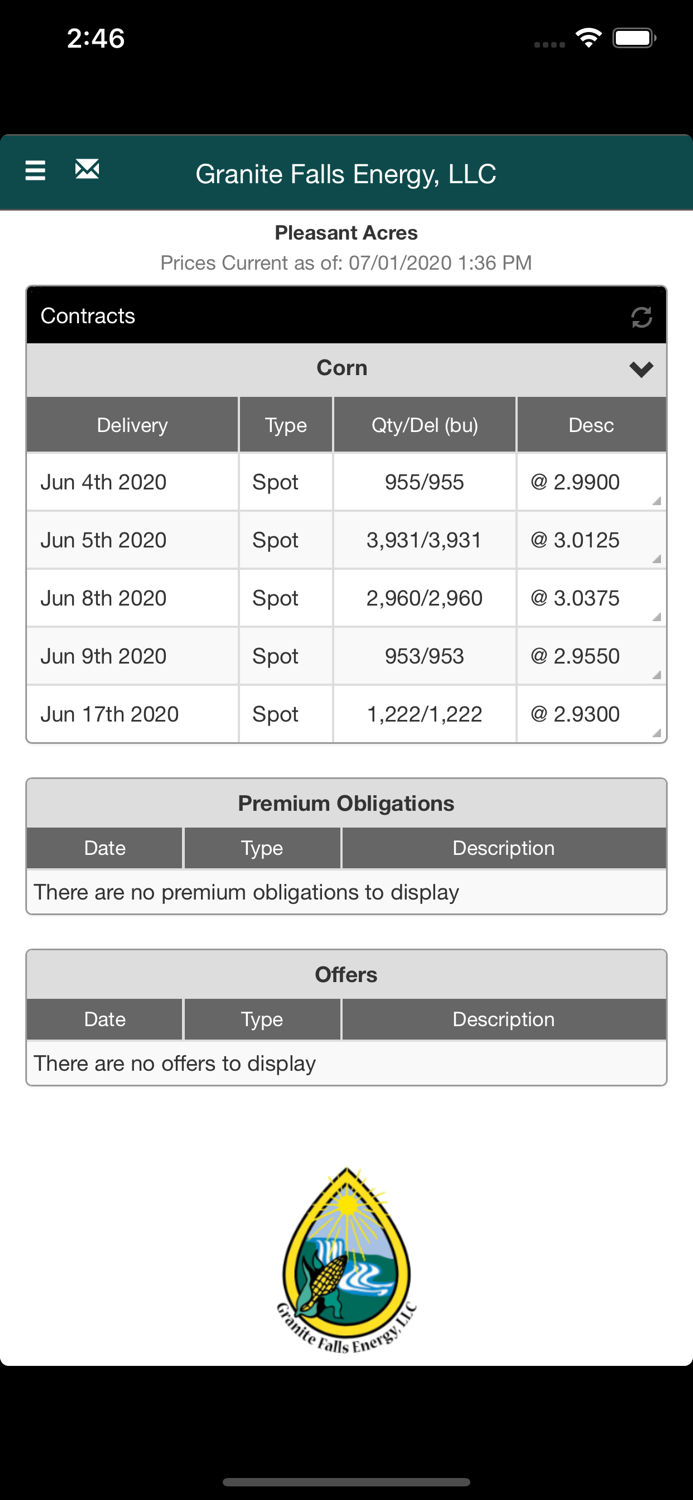Tap the envelope messages icon
The width and height of the screenshot is (693, 1500).
pos(87,170)
